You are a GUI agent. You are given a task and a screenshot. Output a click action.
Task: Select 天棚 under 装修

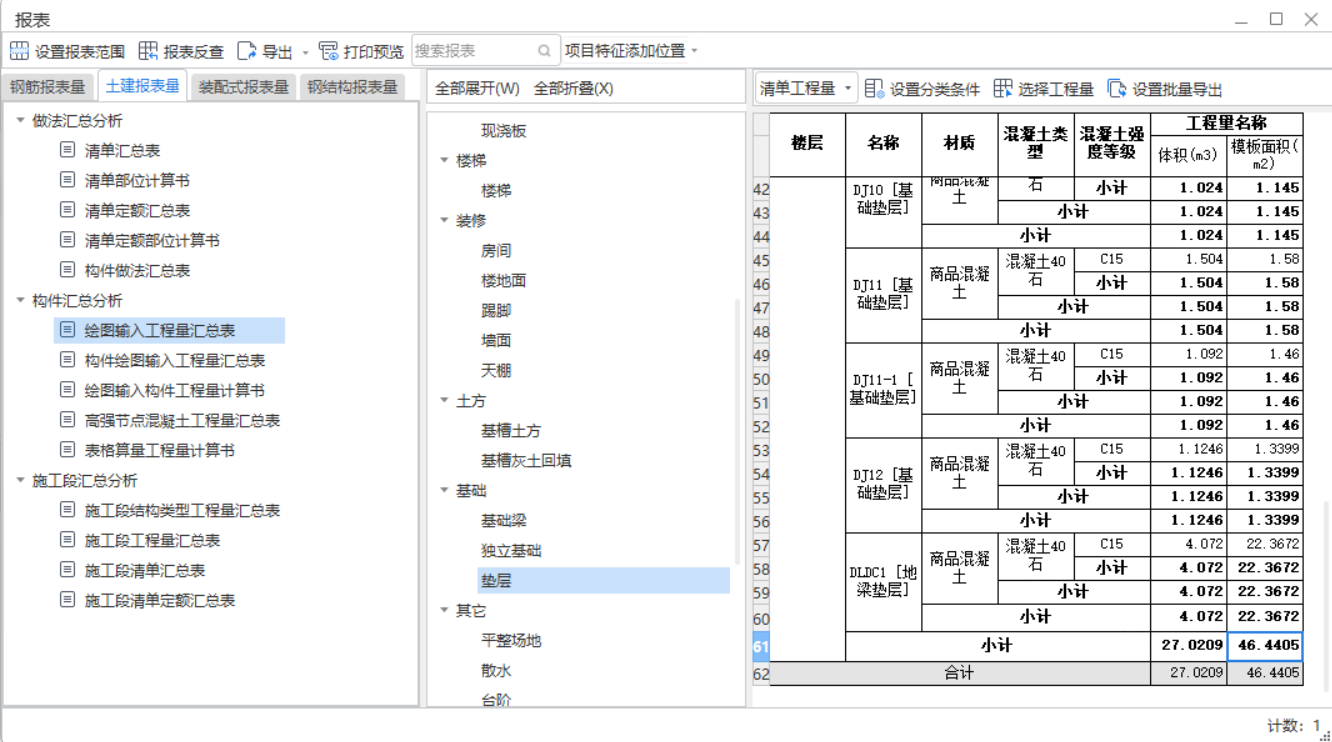click(496, 370)
